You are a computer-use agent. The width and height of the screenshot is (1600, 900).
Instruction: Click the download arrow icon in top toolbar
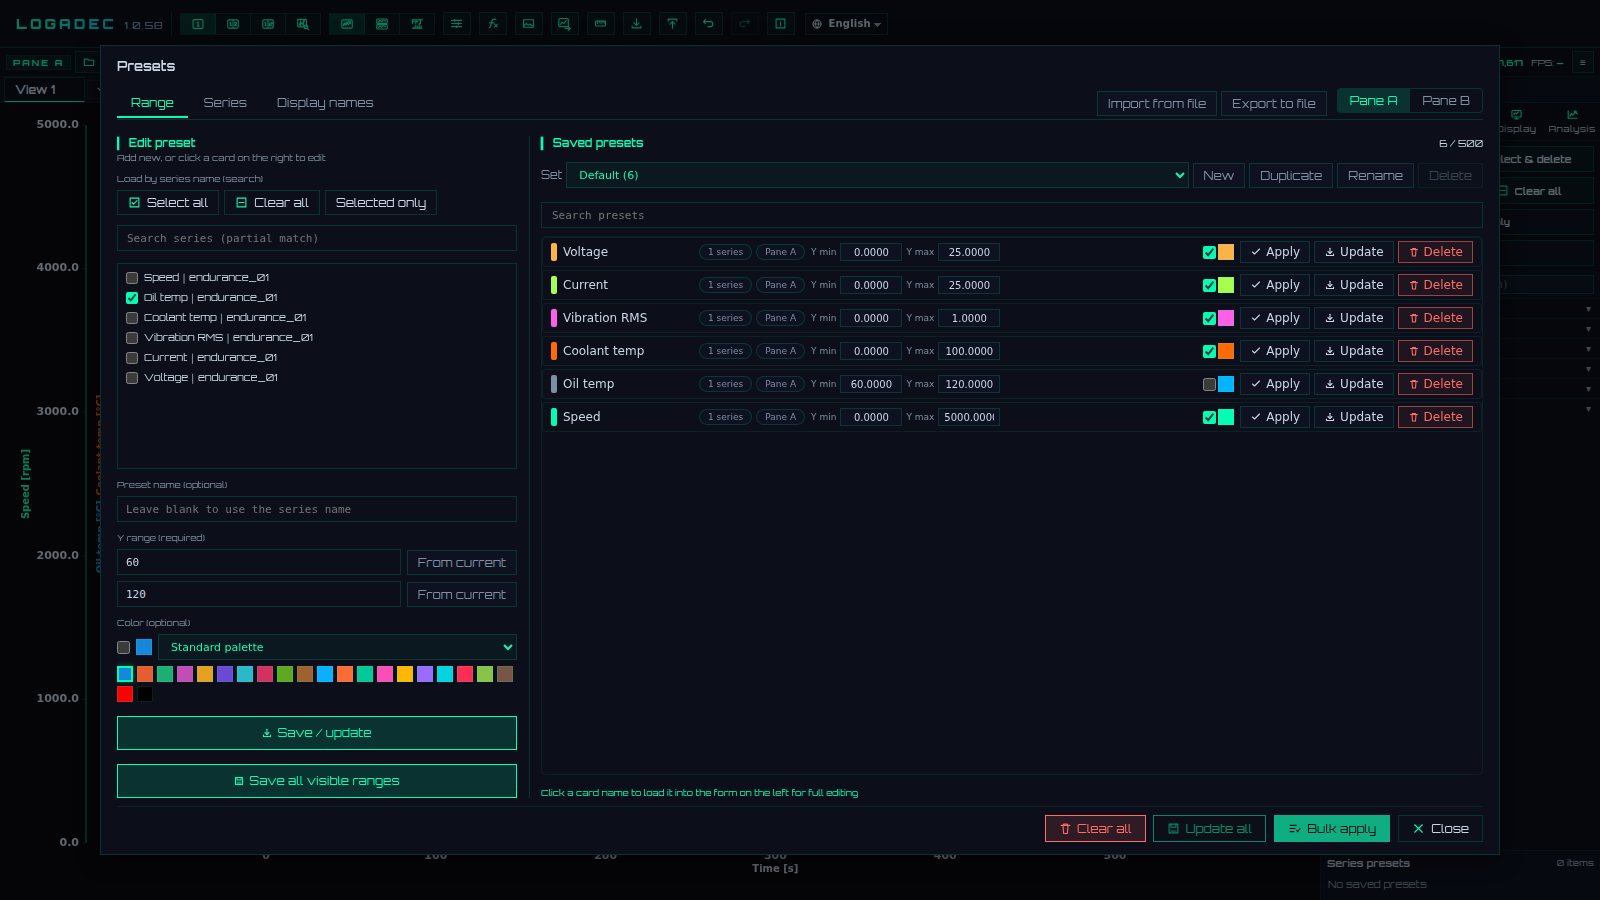[x=636, y=24]
